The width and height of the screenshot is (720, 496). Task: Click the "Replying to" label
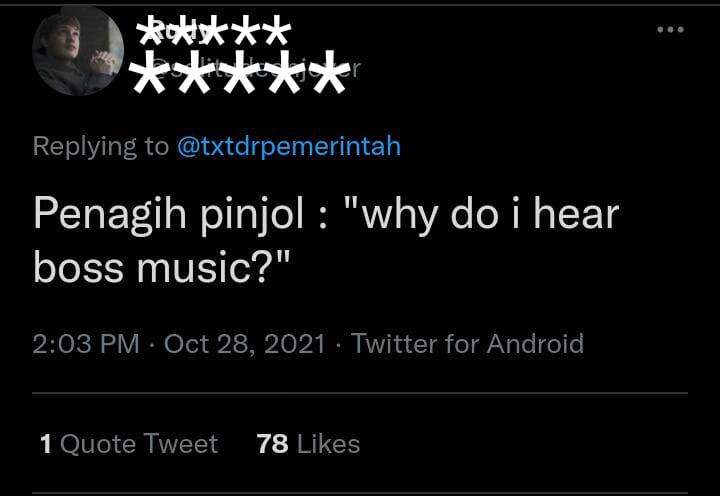coord(101,146)
